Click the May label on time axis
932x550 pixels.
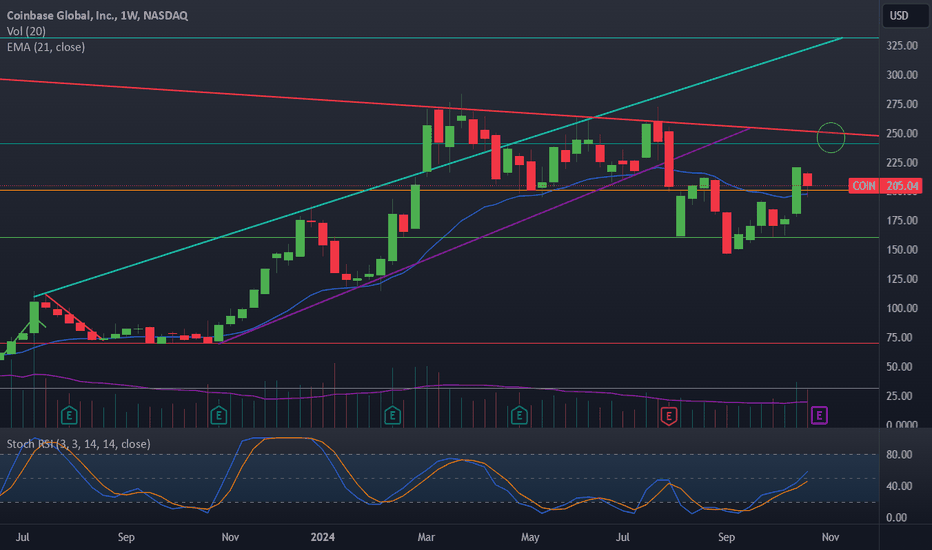530,537
